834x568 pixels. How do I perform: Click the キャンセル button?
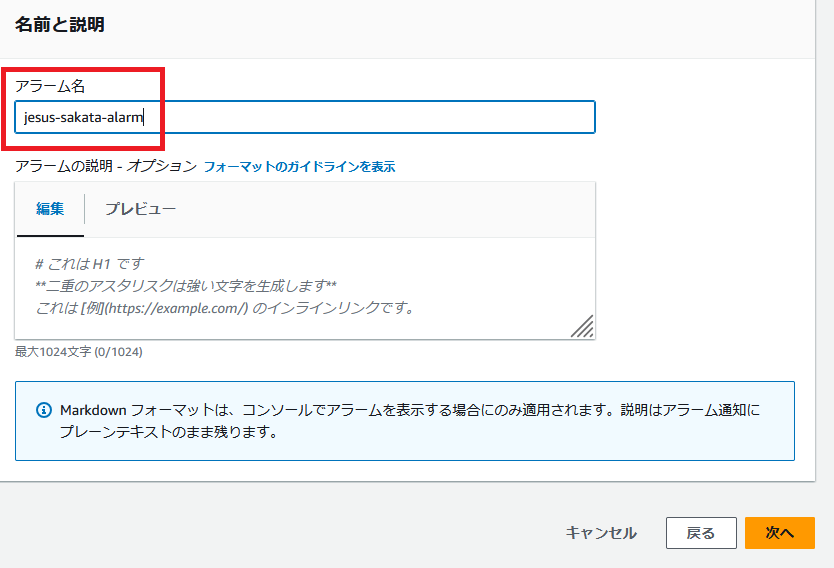(601, 533)
